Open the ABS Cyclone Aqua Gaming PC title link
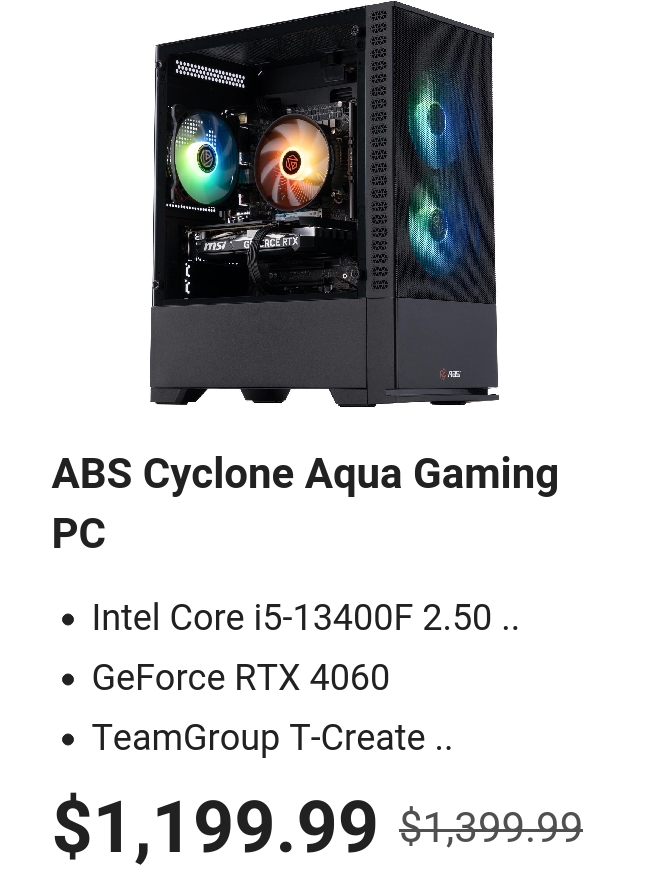The height and width of the screenshot is (870, 649). click(305, 503)
